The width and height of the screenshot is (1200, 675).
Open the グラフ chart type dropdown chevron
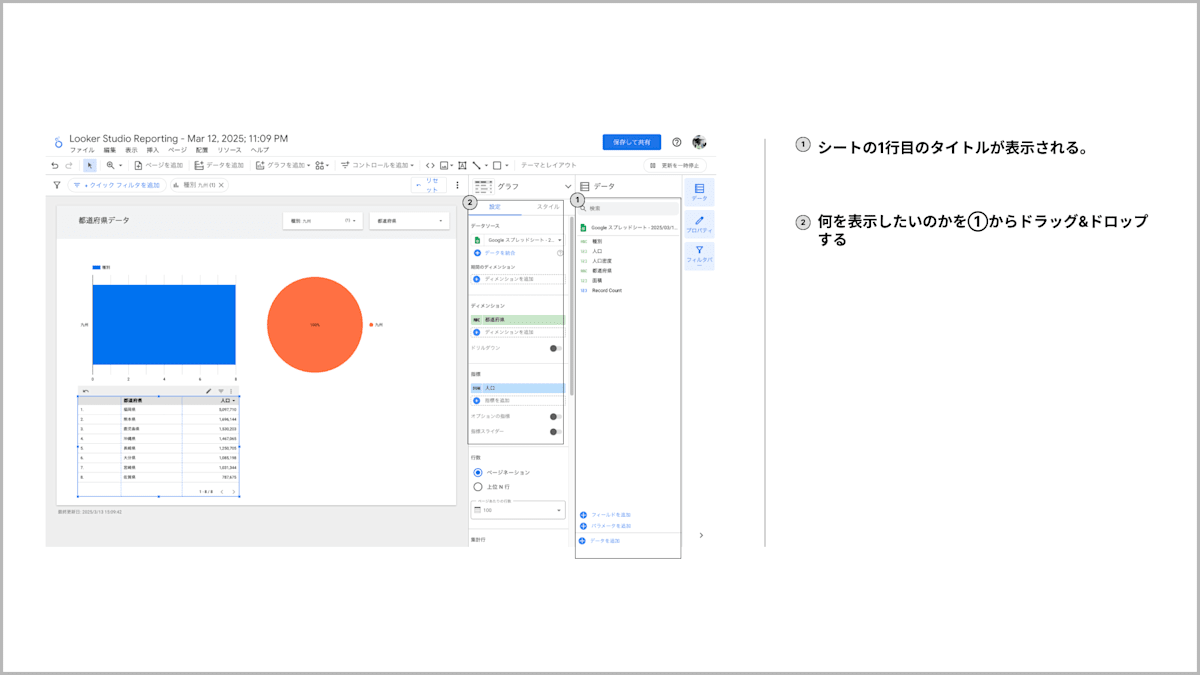click(567, 186)
